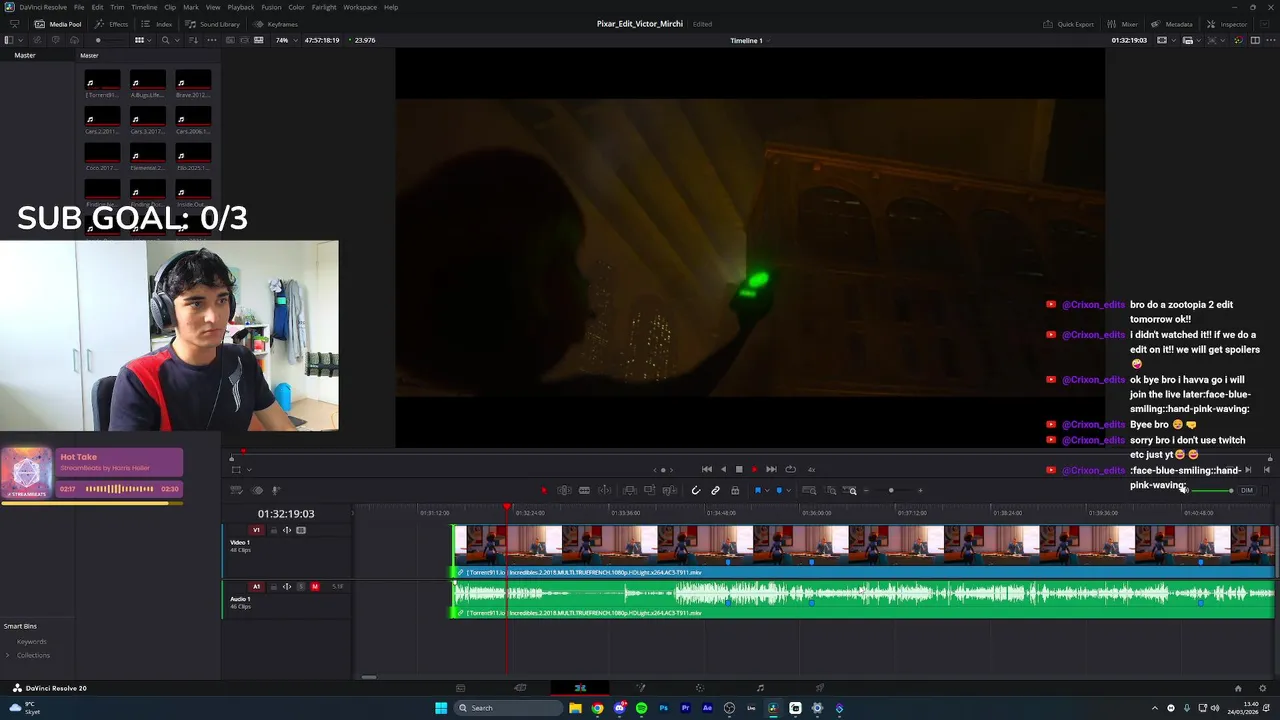
Task: Click the Play Reverse button
Action: point(724,469)
